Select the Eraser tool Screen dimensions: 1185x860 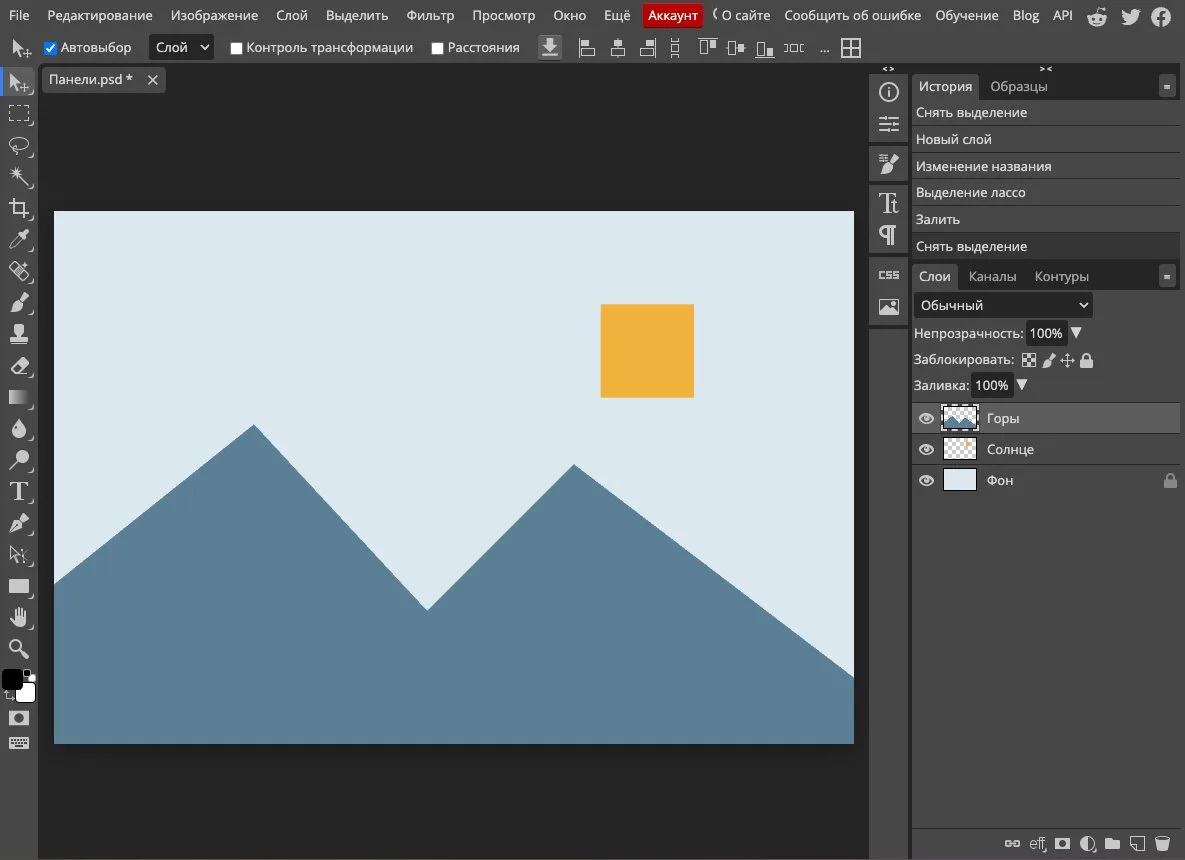(x=19, y=366)
